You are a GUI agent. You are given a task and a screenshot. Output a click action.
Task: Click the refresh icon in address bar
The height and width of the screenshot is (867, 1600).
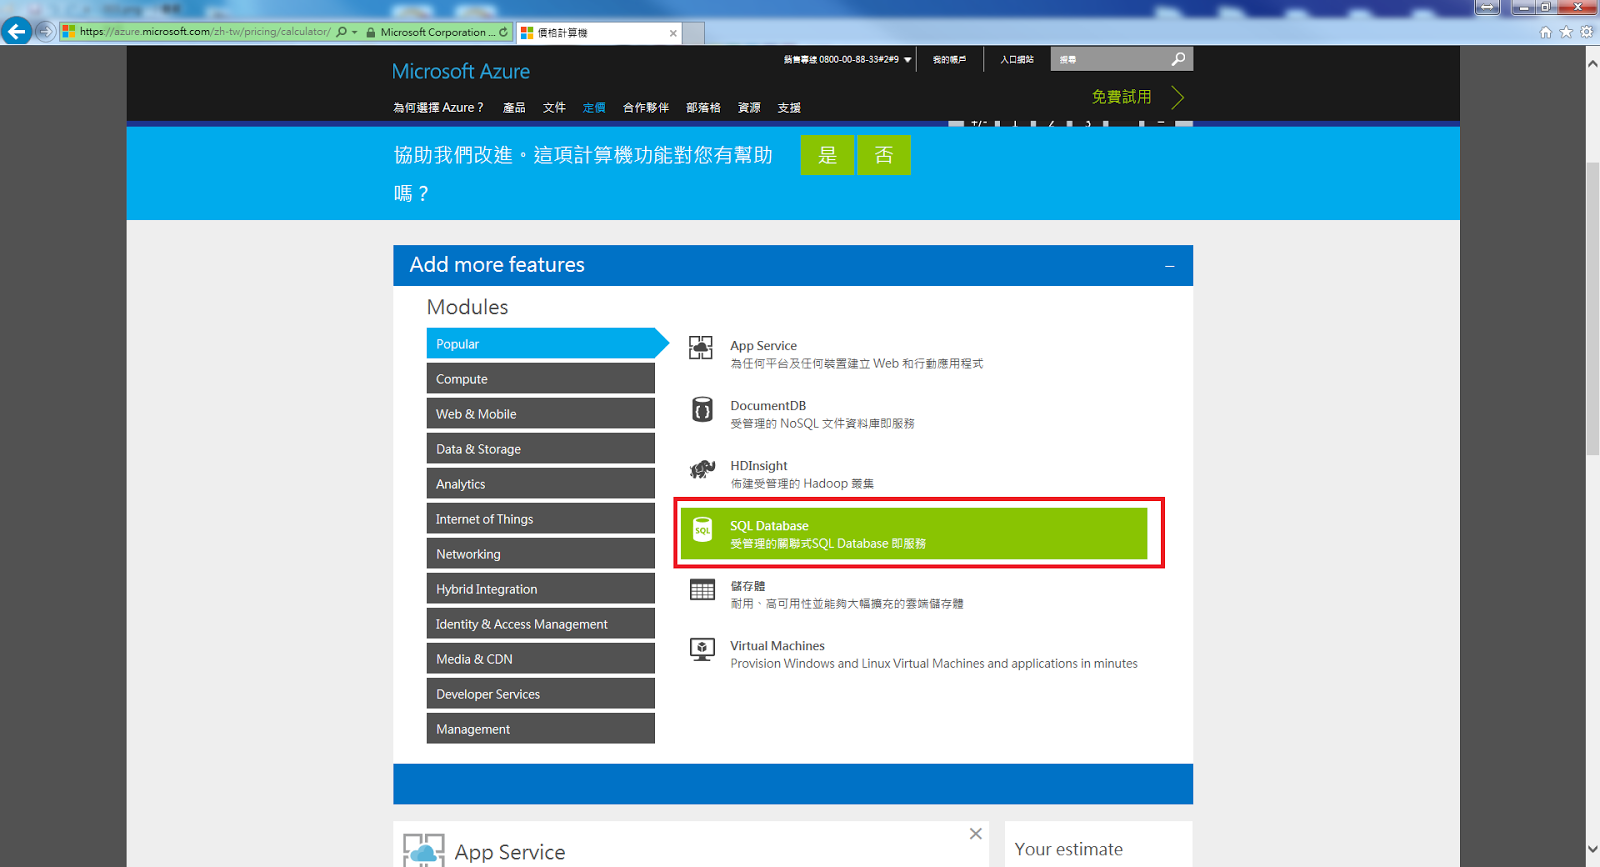503,32
